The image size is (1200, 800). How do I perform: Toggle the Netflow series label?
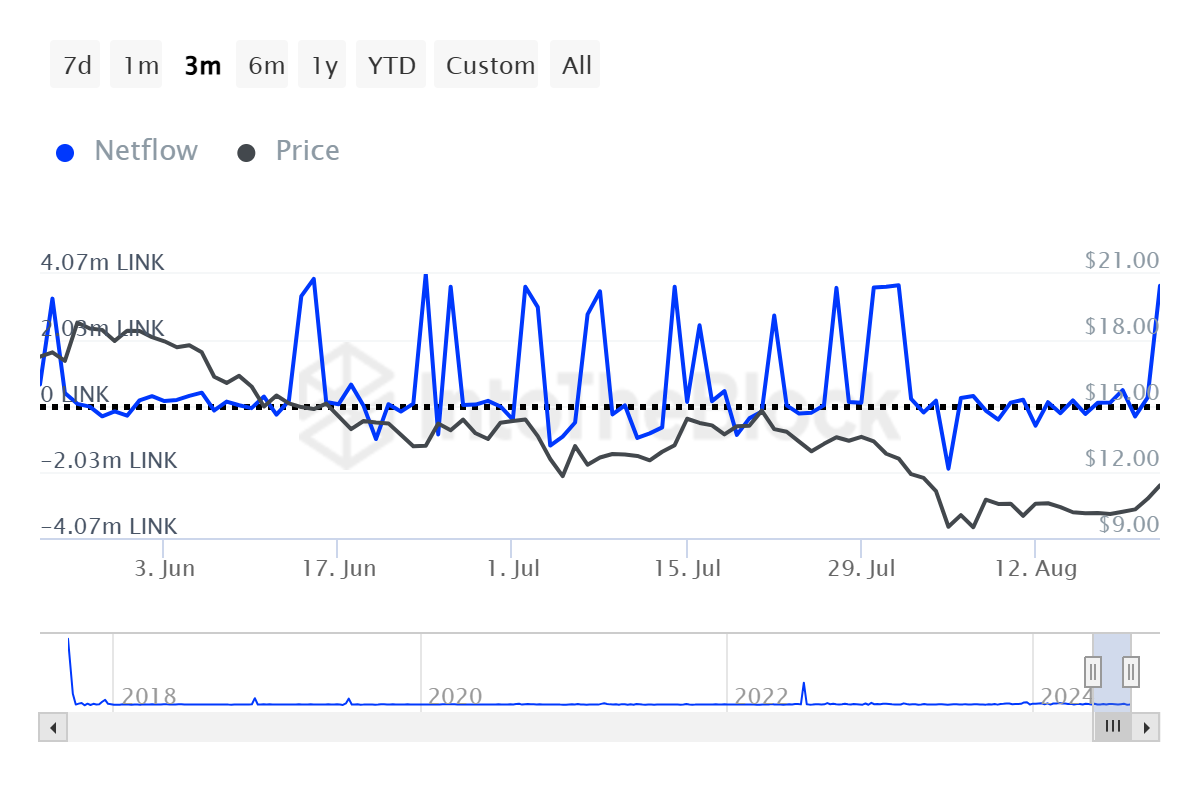[146, 151]
